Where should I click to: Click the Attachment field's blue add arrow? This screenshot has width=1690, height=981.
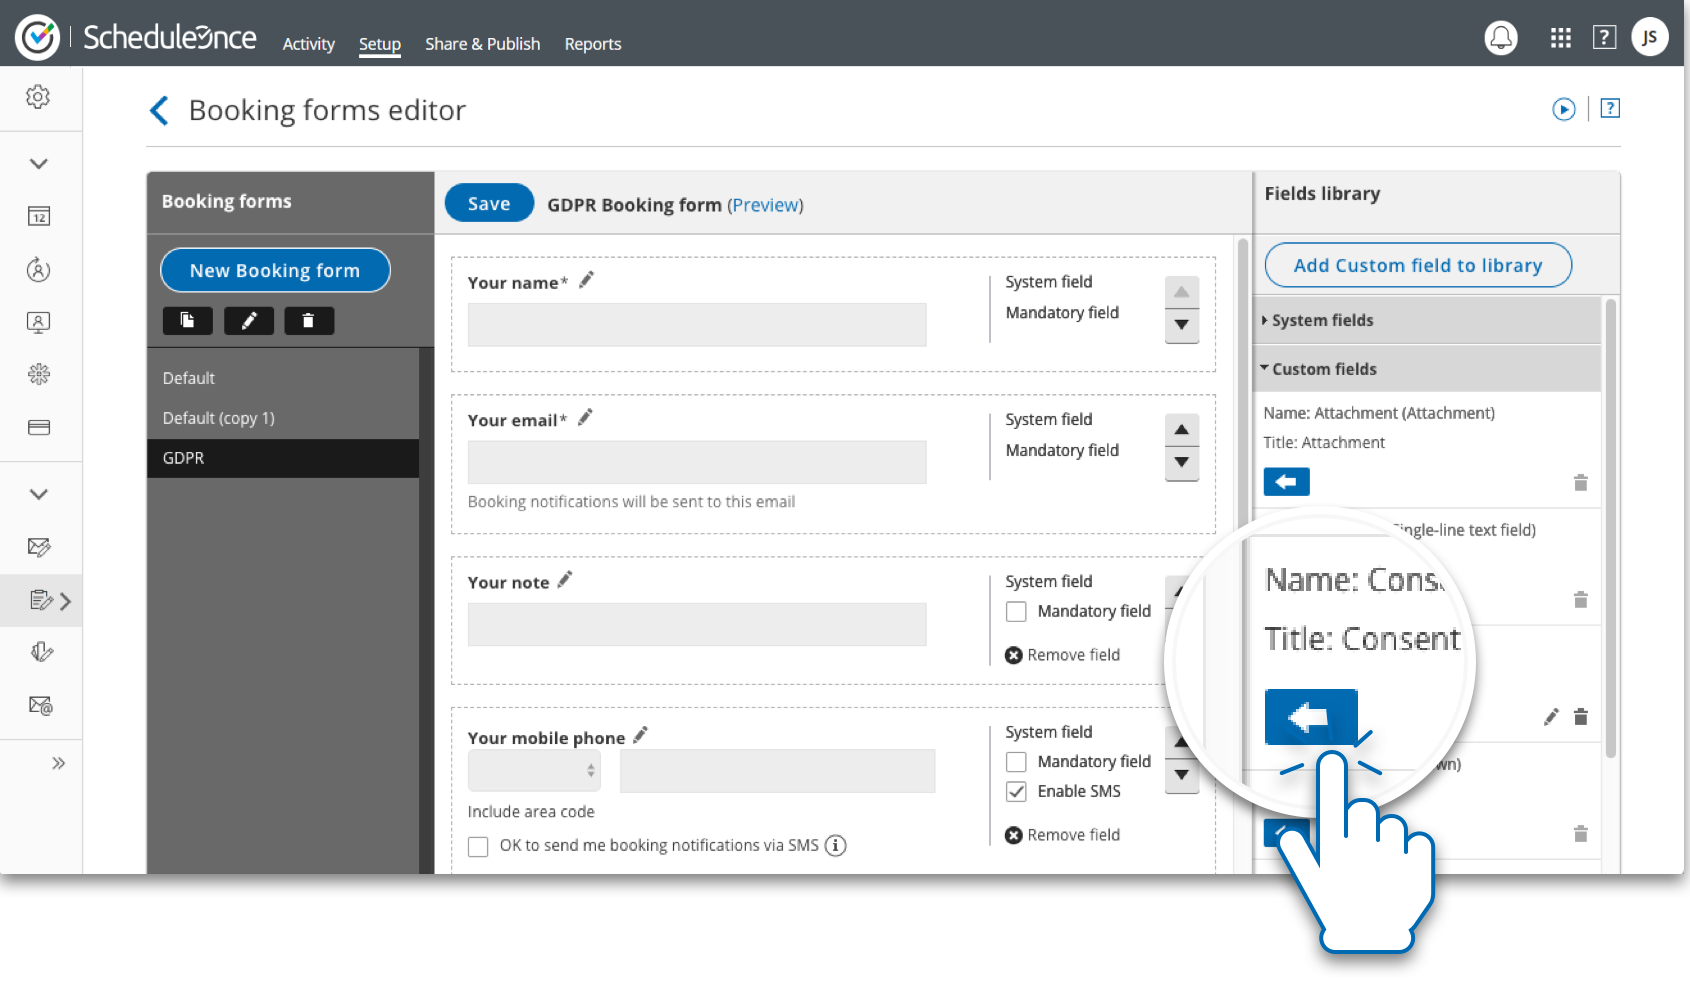coord(1286,482)
